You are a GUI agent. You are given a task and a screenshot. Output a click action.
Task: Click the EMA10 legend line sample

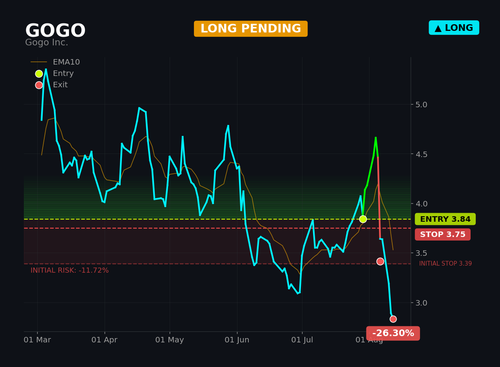click(39, 62)
